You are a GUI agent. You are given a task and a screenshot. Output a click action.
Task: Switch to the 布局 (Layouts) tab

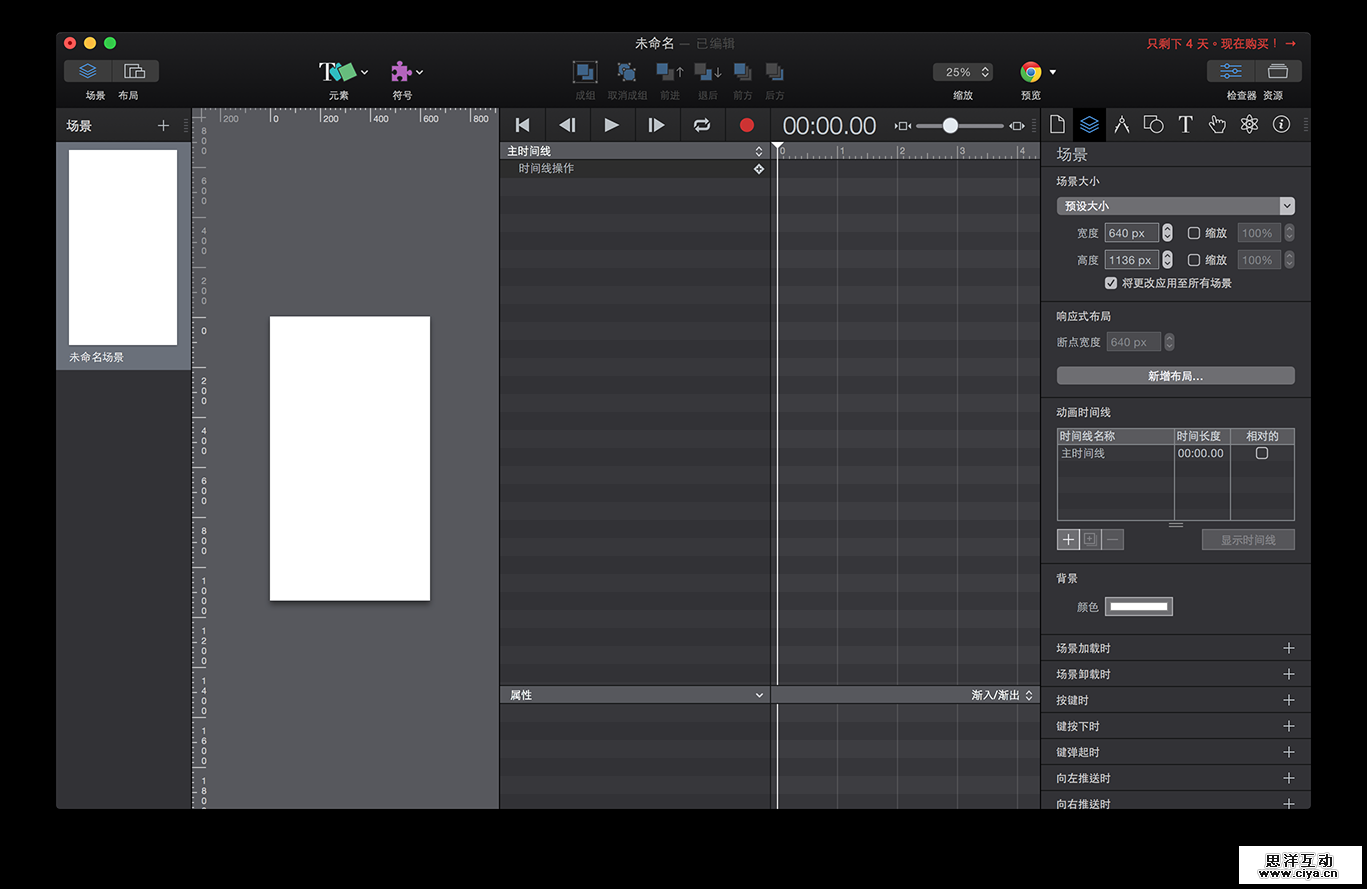click(134, 72)
